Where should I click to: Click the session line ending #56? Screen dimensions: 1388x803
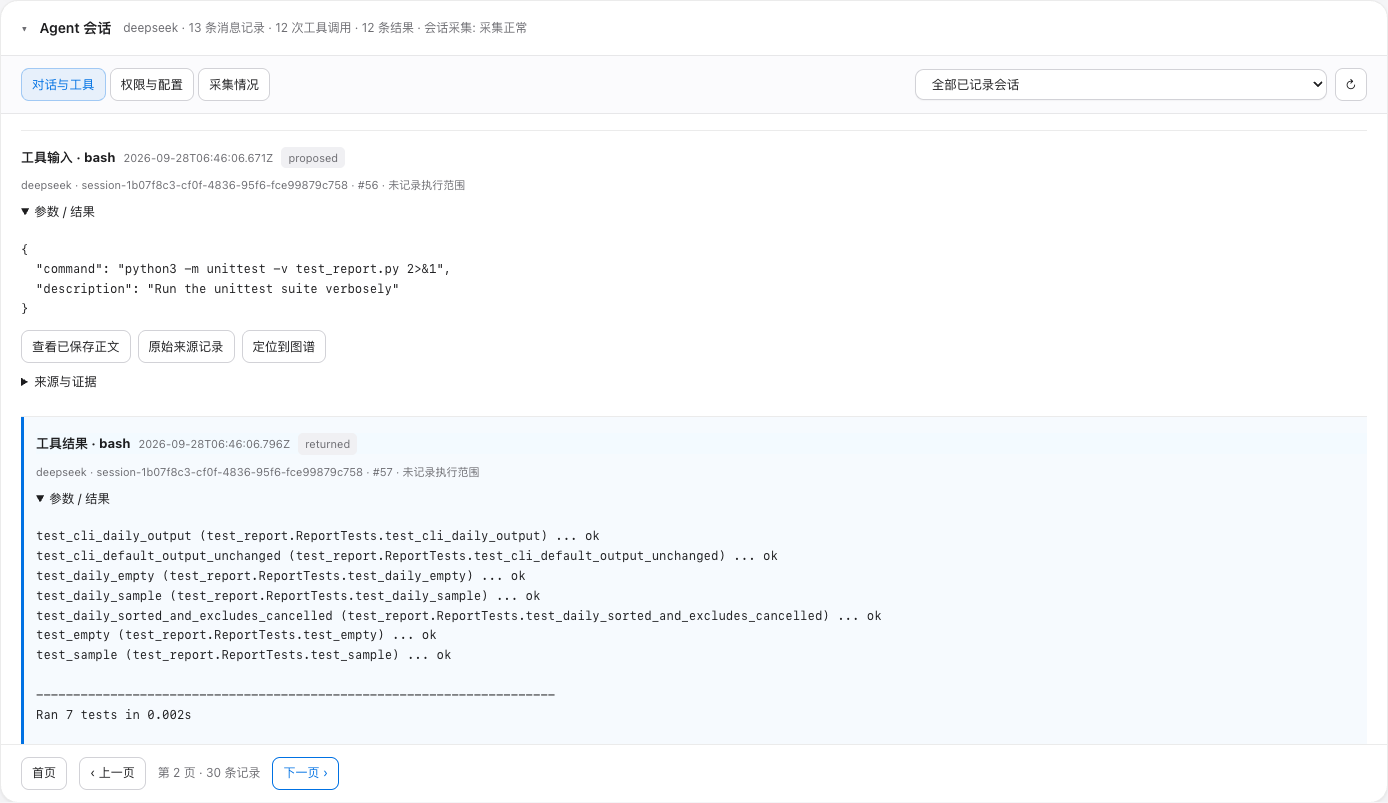tap(243, 185)
